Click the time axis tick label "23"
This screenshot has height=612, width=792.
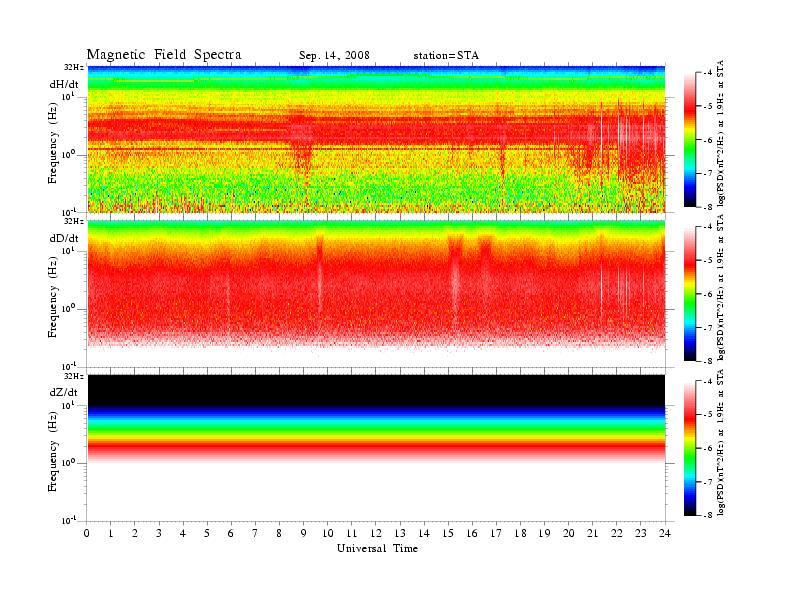tap(641, 533)
